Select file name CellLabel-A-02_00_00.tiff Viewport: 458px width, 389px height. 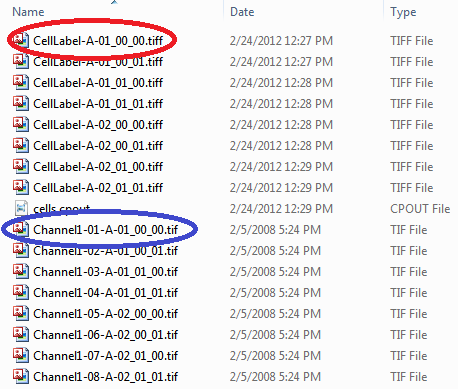[x=98, y=125]
